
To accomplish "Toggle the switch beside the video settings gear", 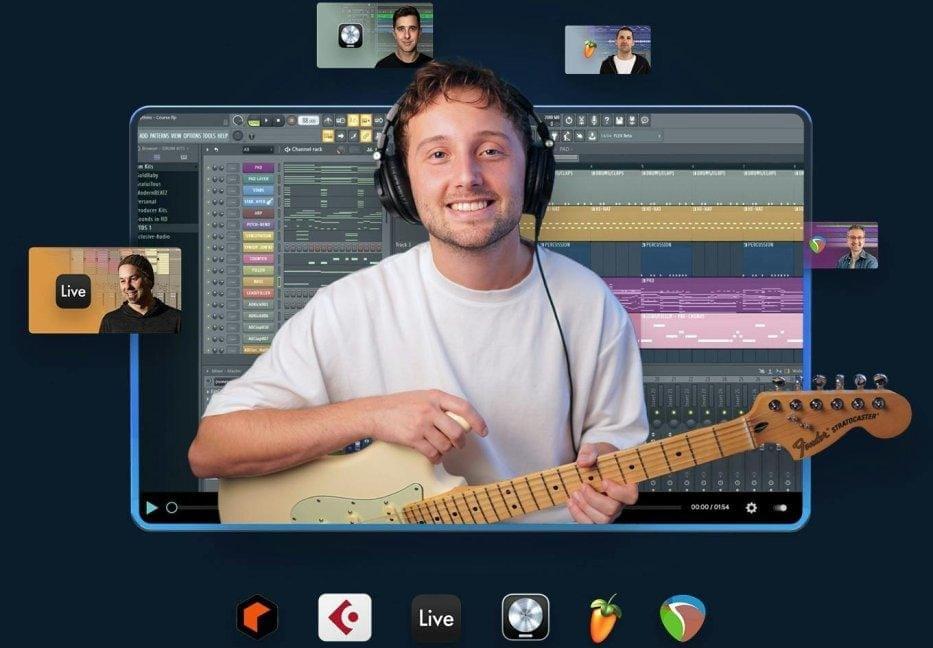I will (x=780, y=508).
